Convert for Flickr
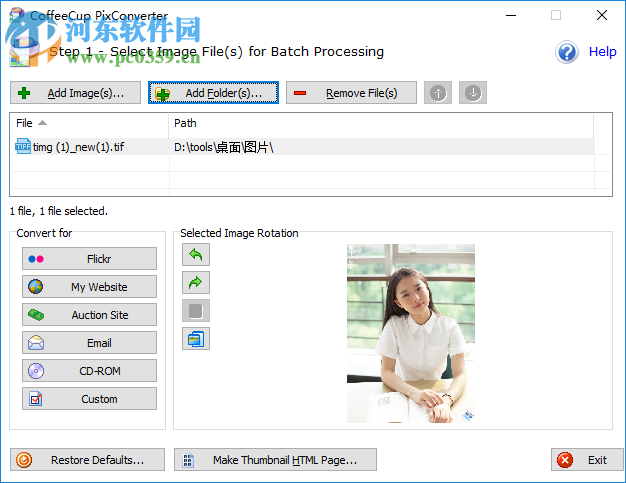This screenshot has height=483, width=626. coord(89,259)
